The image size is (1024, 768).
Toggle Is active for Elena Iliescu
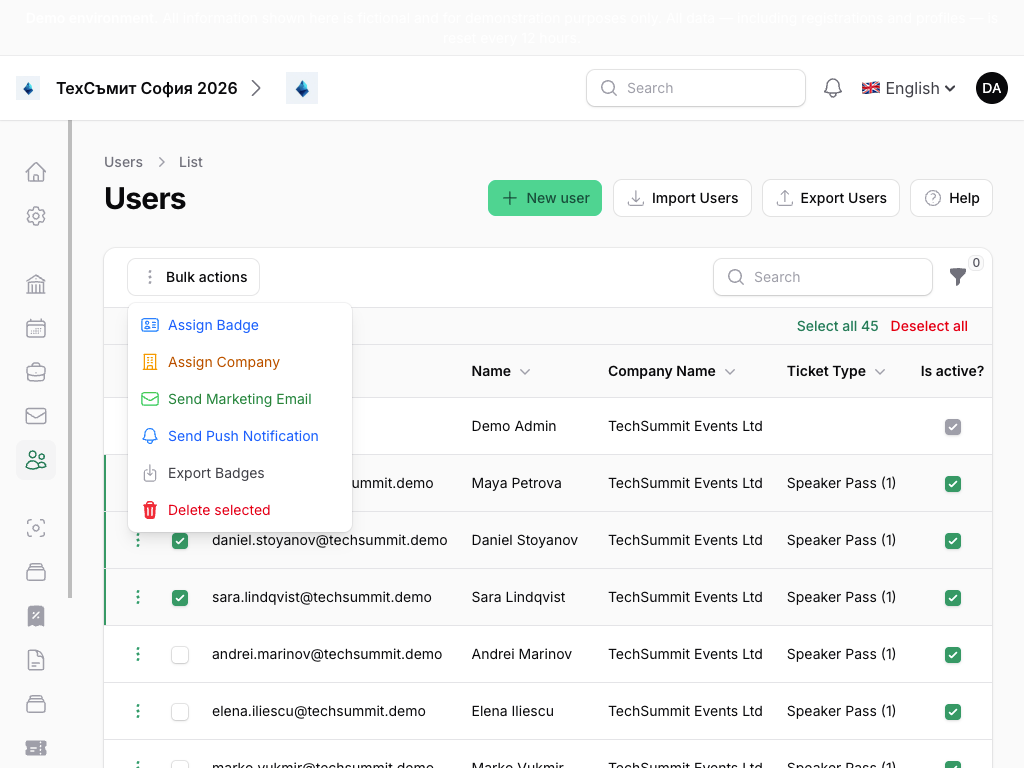(953, 711)
